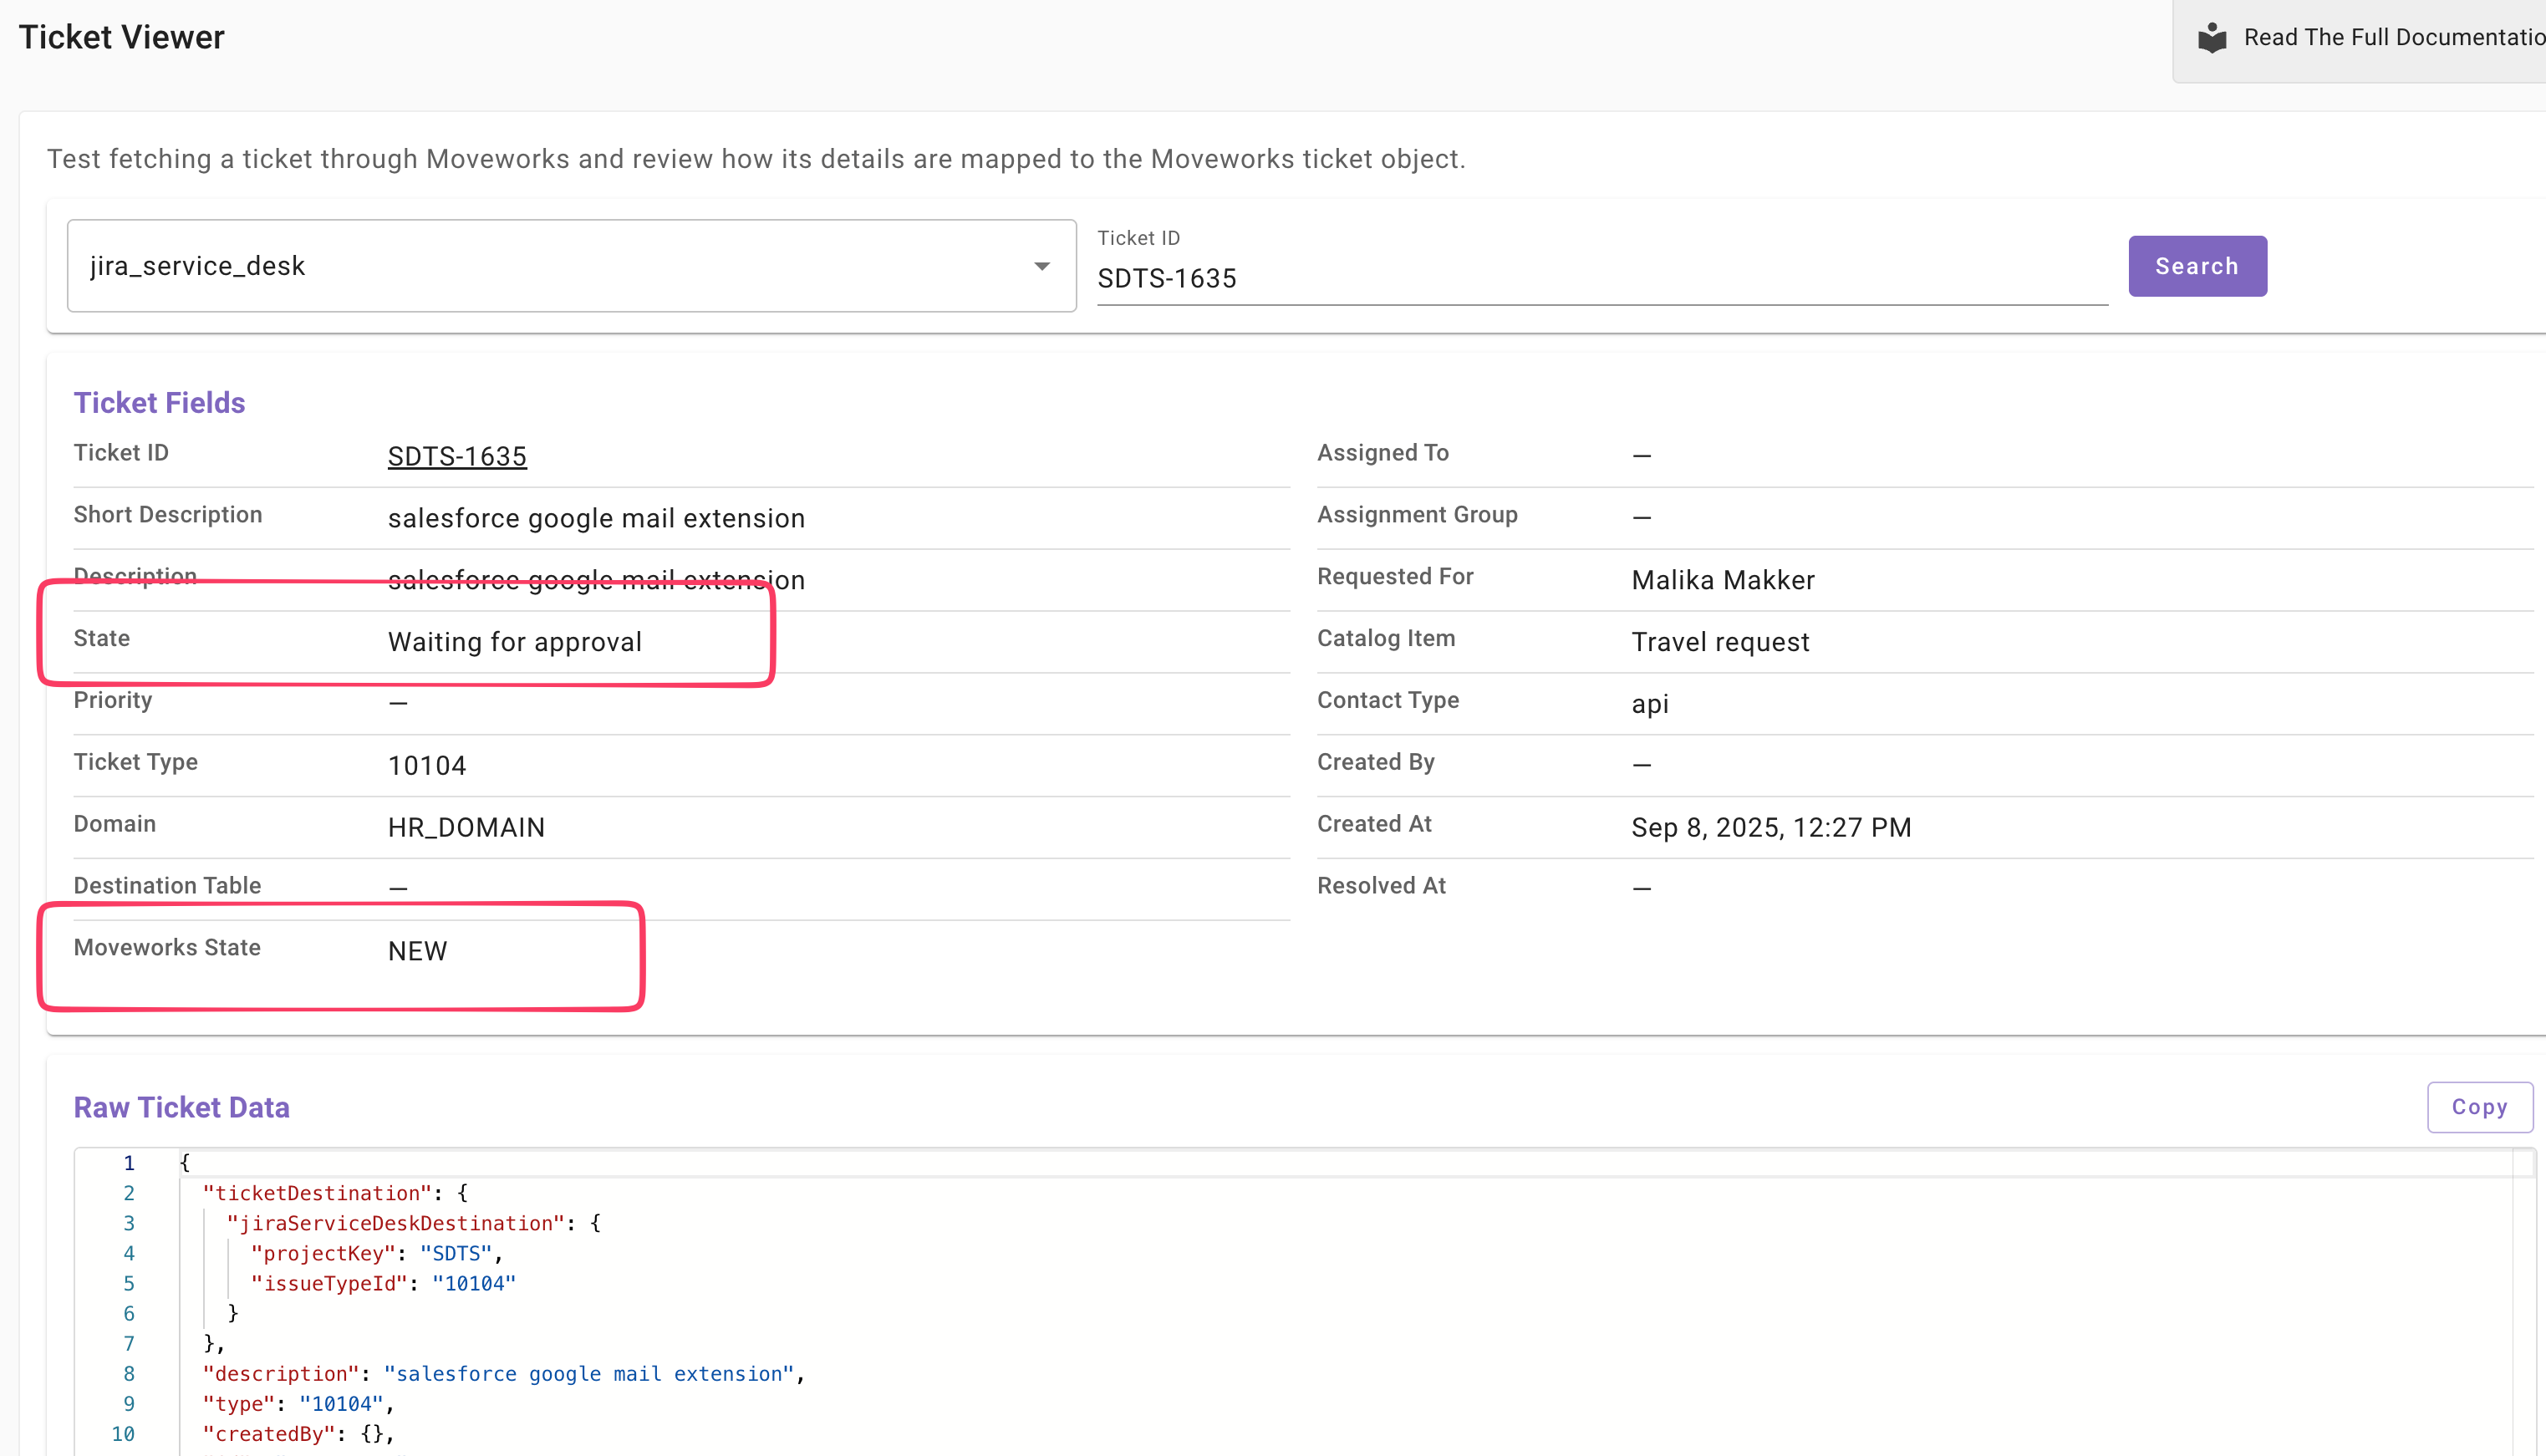Click the Waiting for approval state value
This screenshot has height=1456, width=2546.
pyautogui.click(x=514, y=642)
